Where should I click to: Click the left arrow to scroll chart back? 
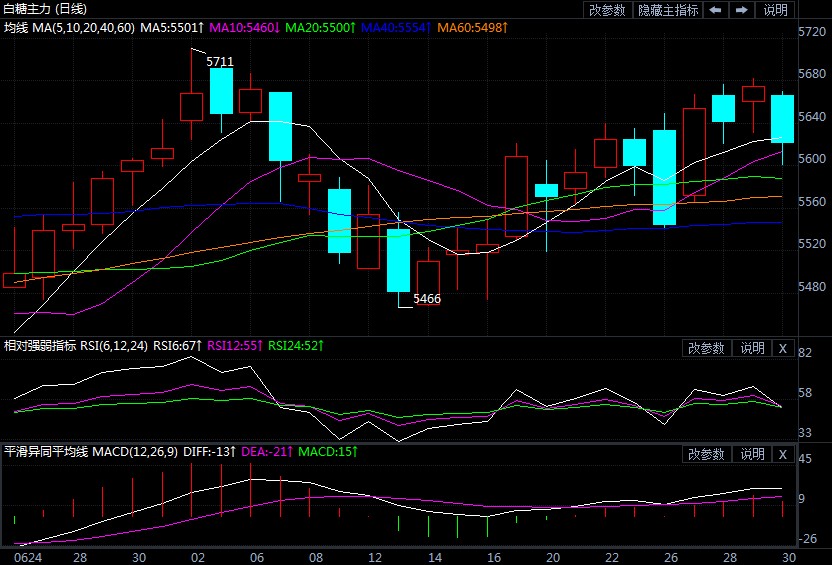[716, 10]
